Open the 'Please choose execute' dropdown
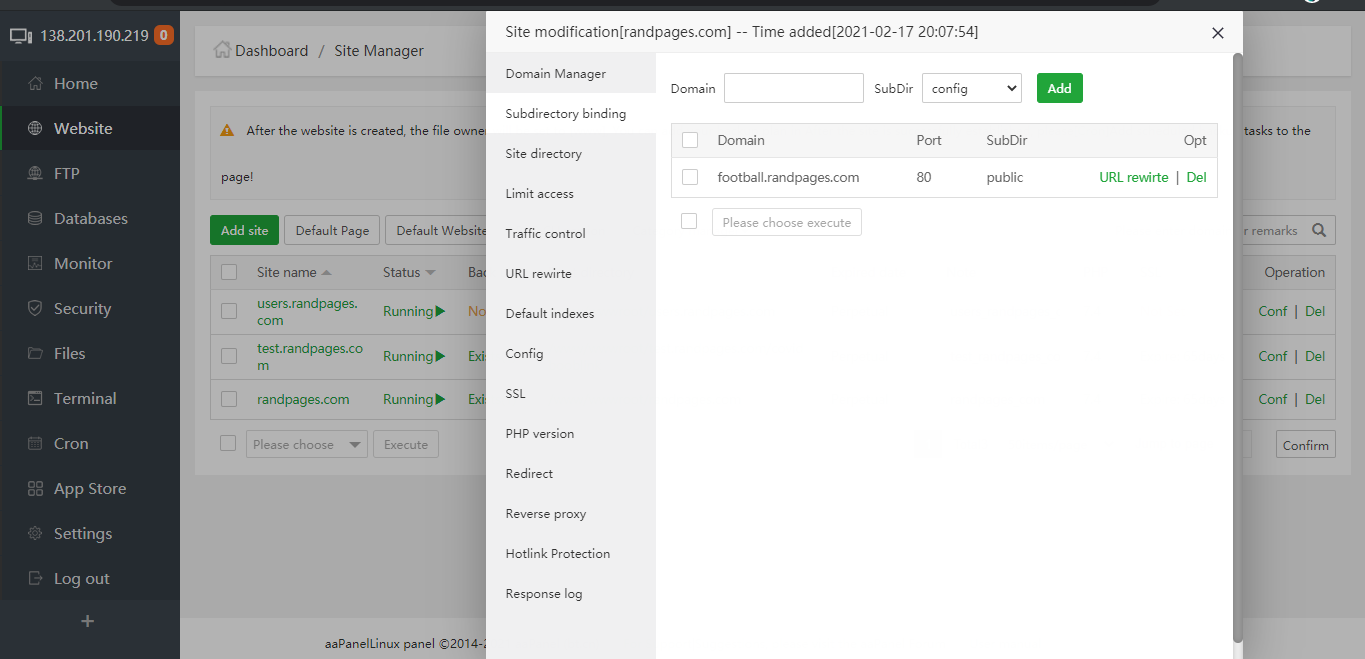This screenshot has height=659, width=1365. (786, 222)
